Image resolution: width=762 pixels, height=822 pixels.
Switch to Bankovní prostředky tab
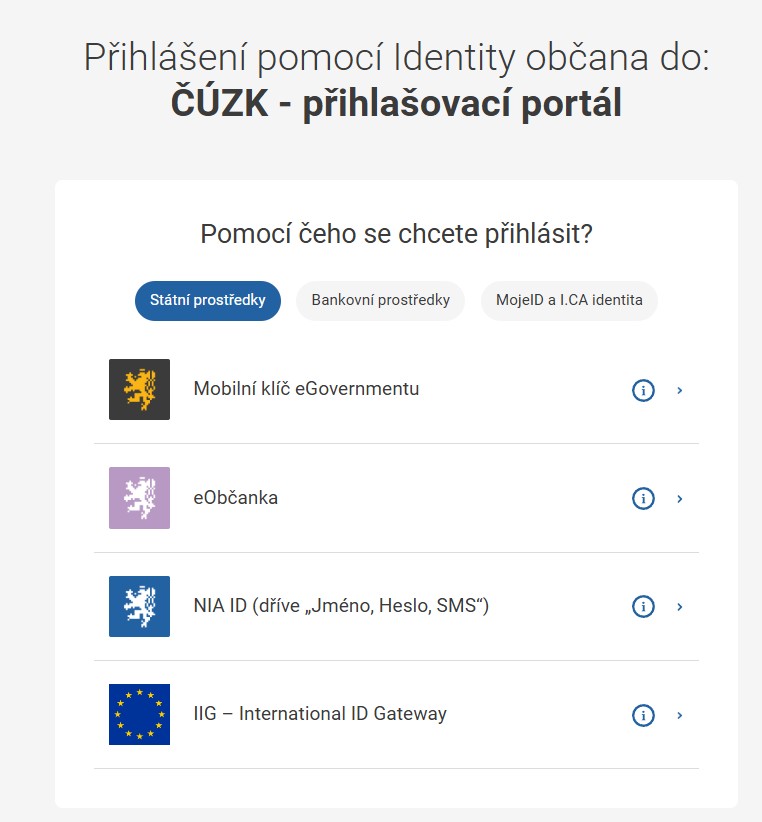tap(380, 300)
